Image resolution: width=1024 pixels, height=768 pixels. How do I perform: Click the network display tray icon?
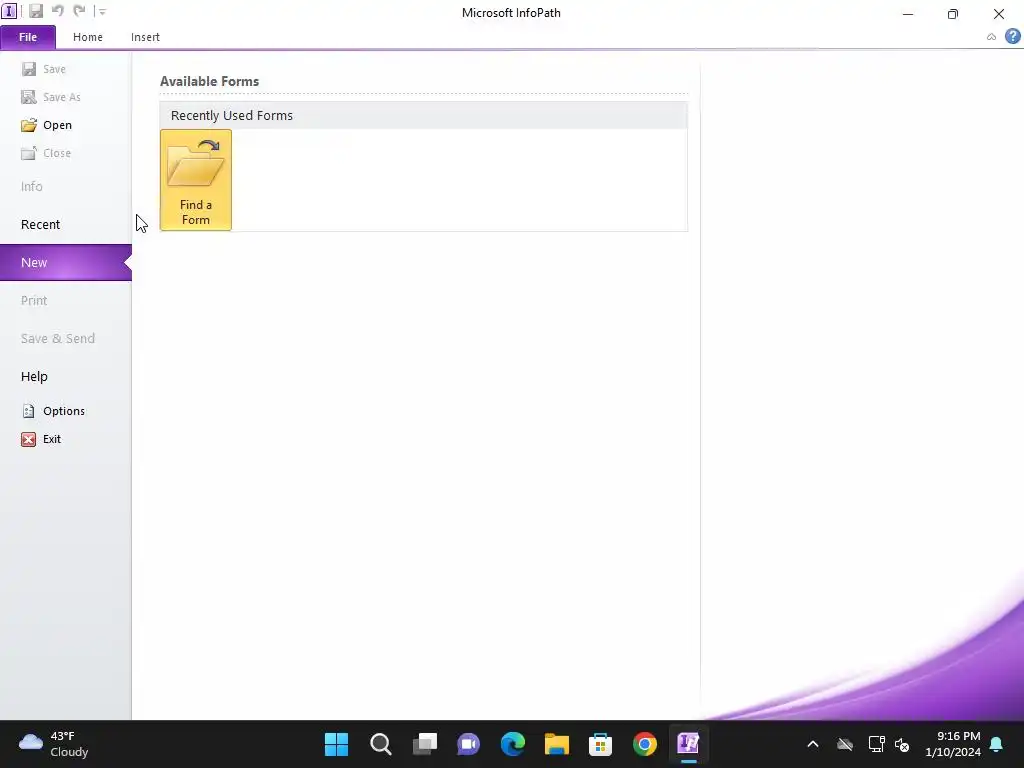[876, 744]
